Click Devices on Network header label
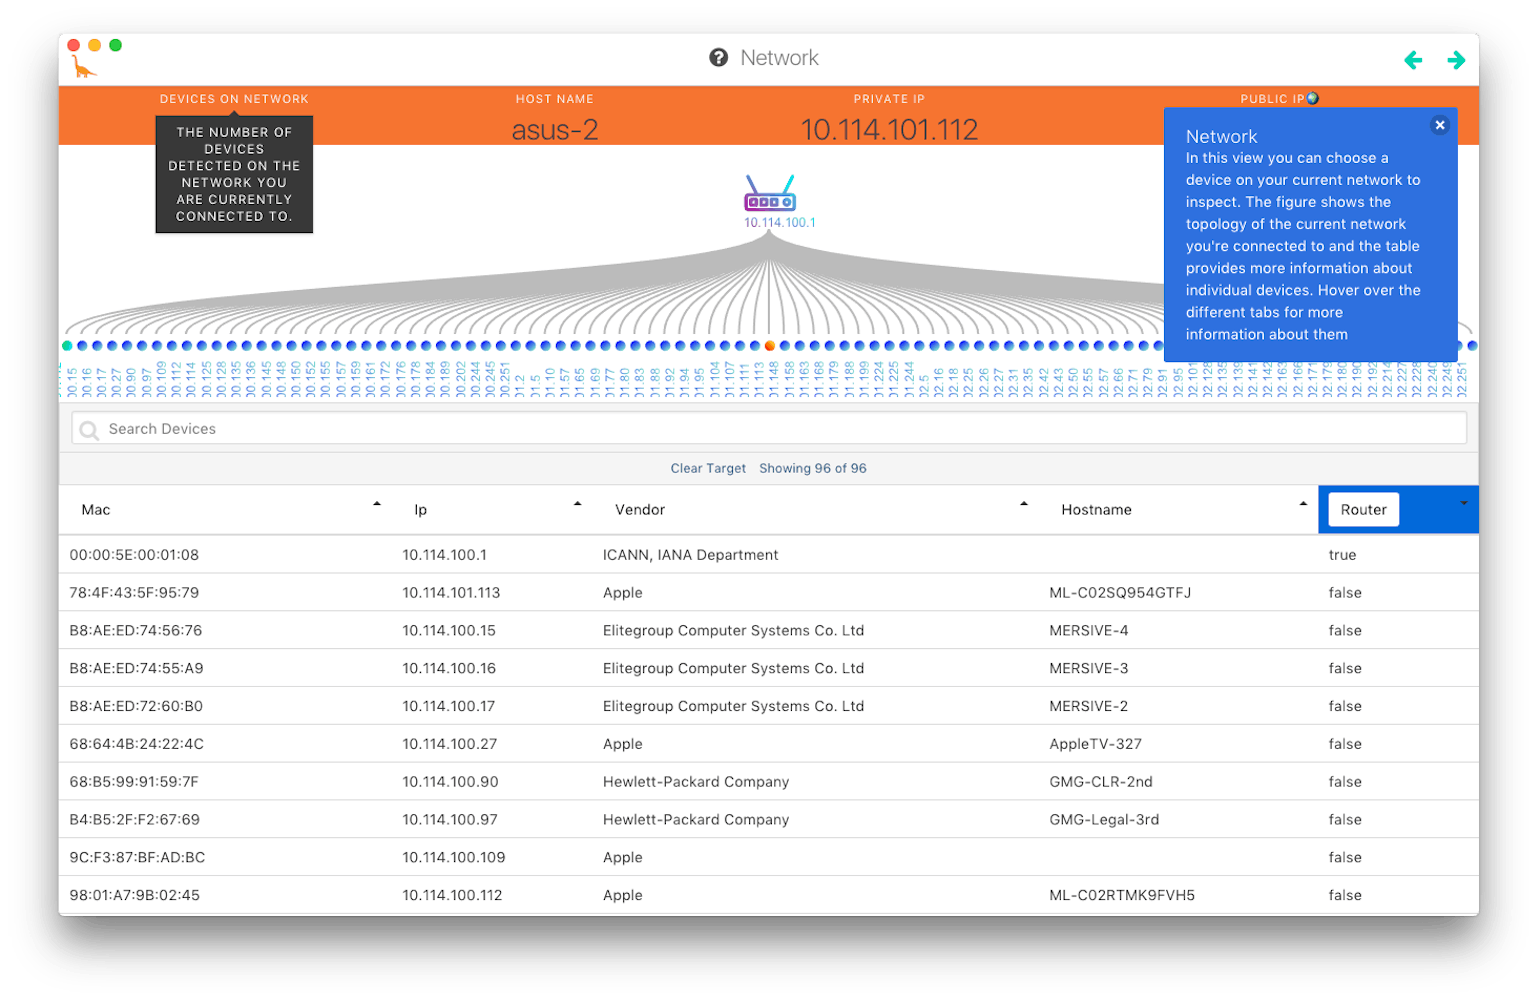This screenshot has height=1000, width=1538. point(234,99)
